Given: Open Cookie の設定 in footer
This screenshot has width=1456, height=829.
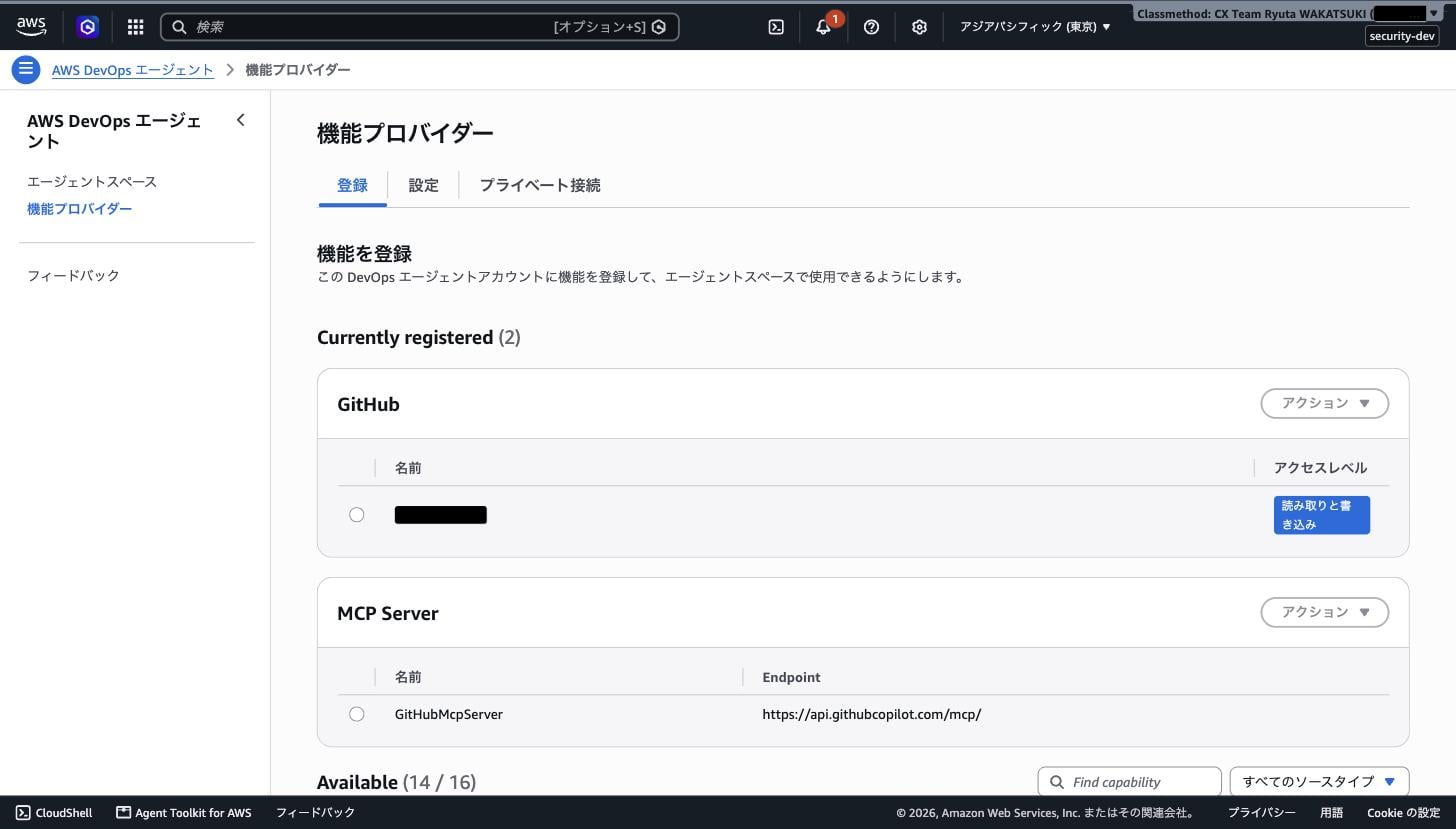Looking at the screenshot, I should point(1403,812).
